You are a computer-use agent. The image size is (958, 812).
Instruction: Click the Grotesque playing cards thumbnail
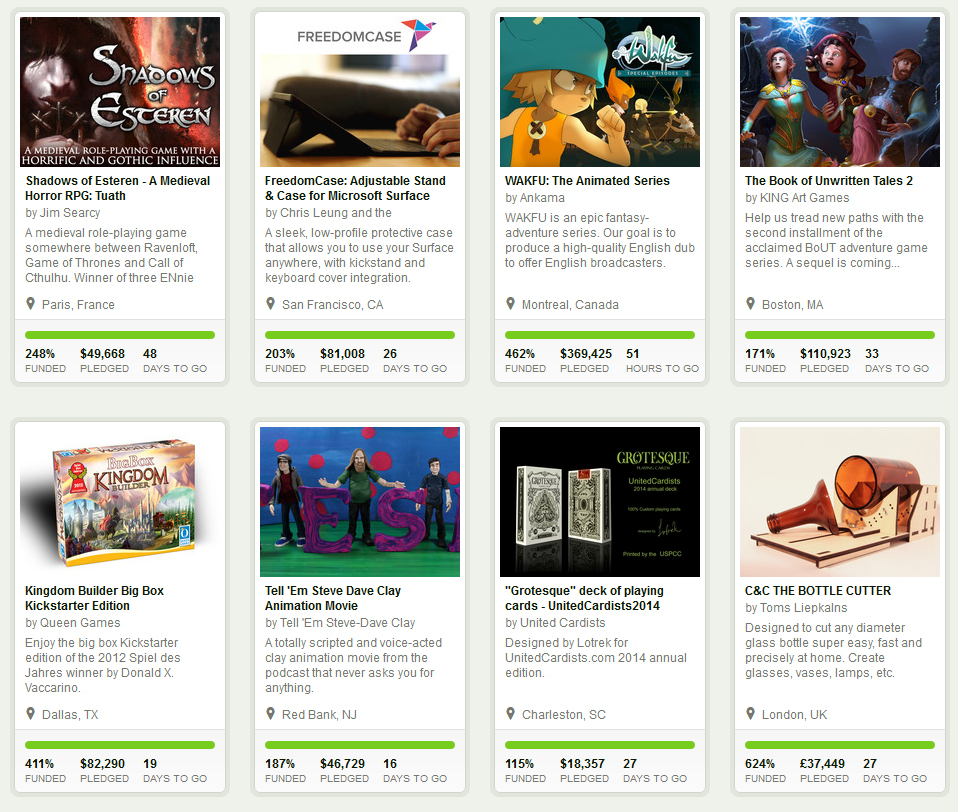[600, 502]
